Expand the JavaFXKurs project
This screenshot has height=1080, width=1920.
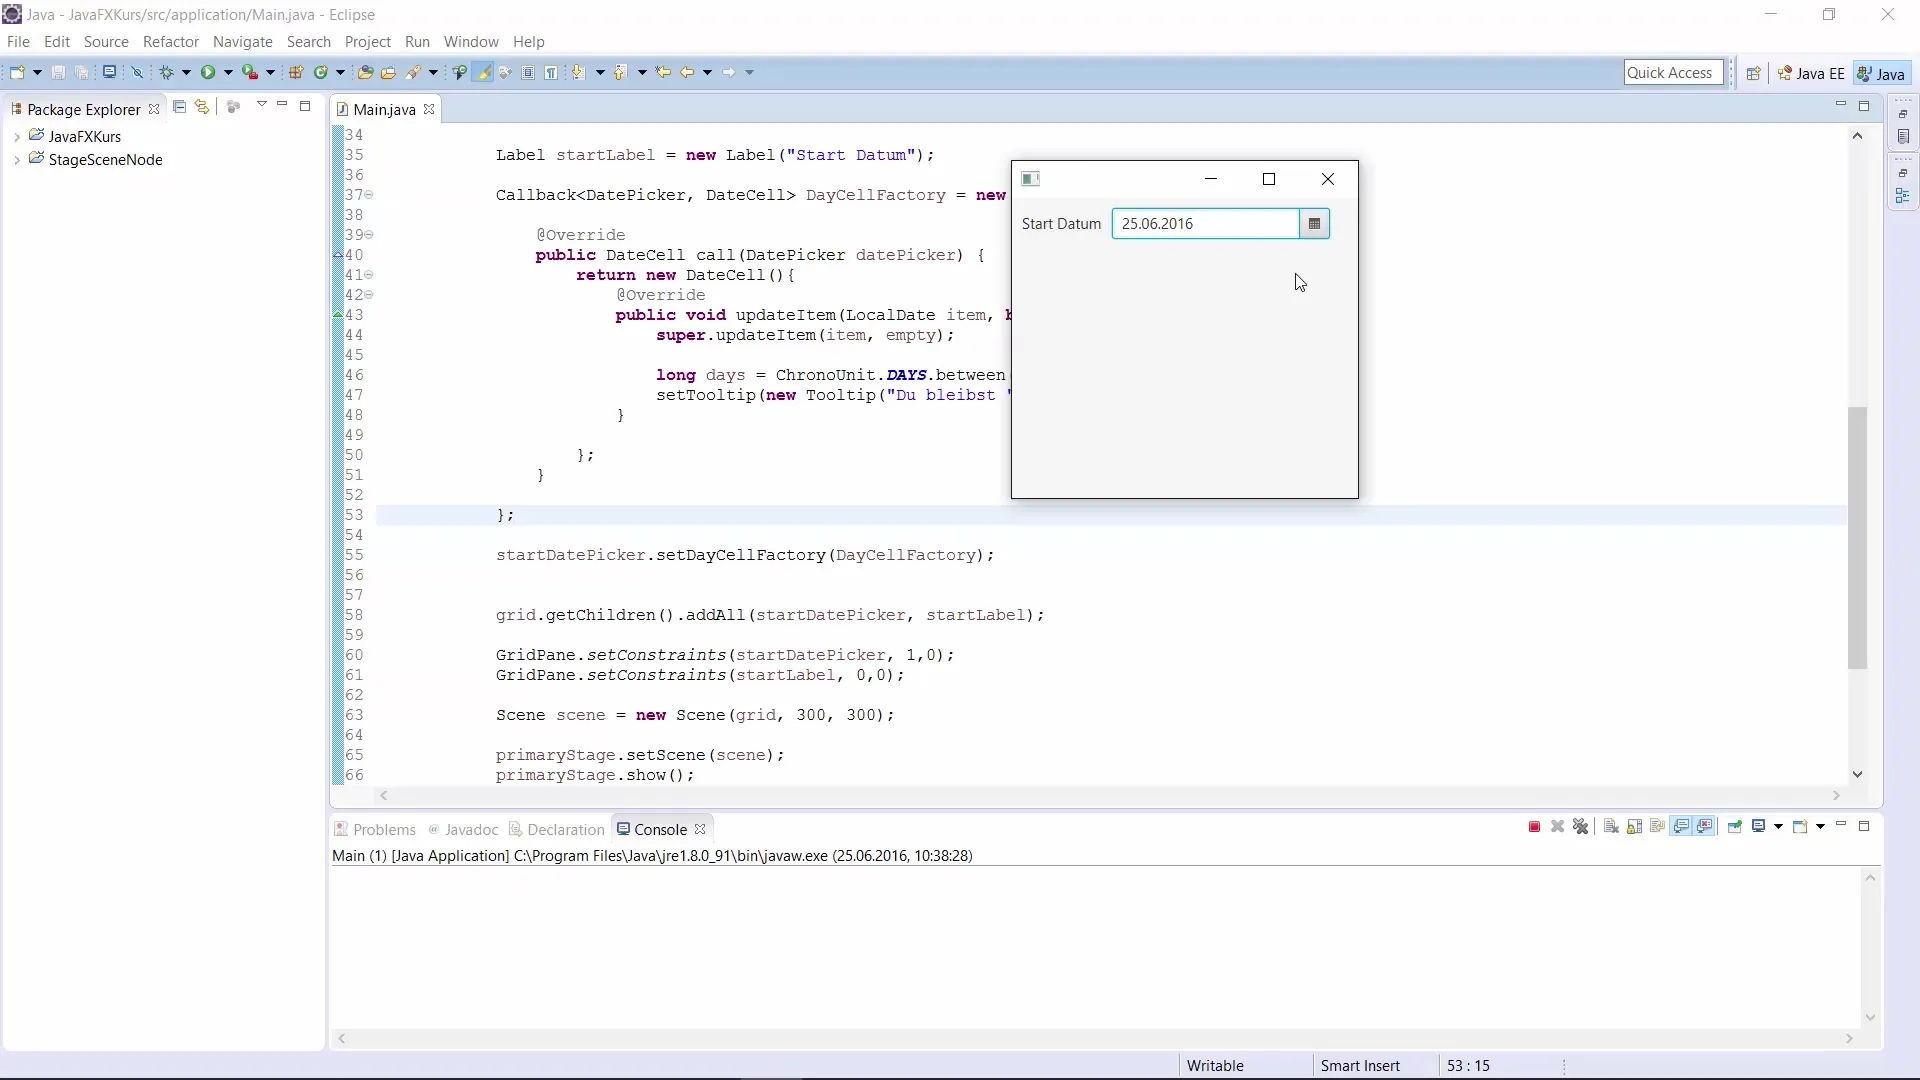click(16, 137)
